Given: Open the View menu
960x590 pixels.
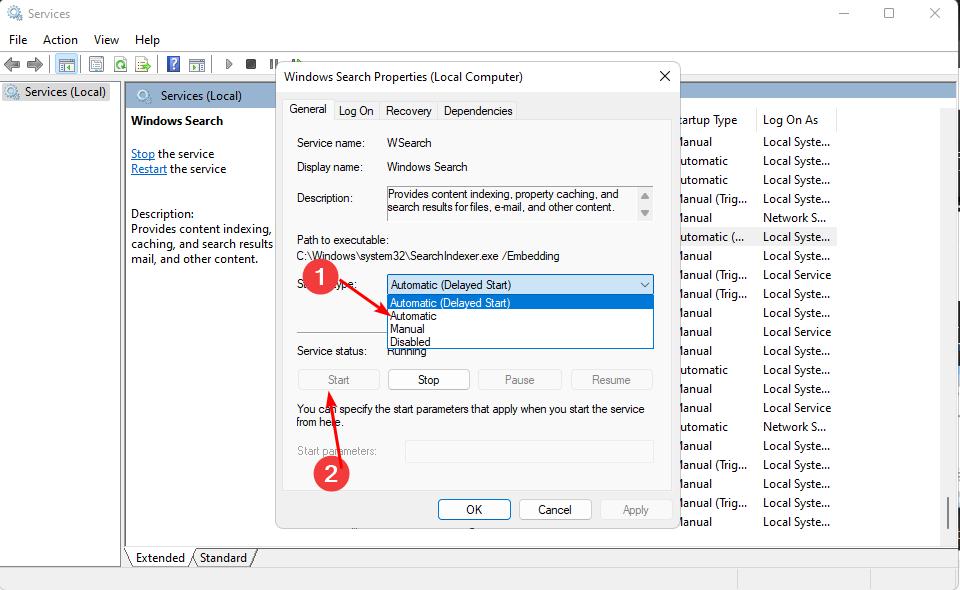Looking at the screenshot, I should point(106,40).
